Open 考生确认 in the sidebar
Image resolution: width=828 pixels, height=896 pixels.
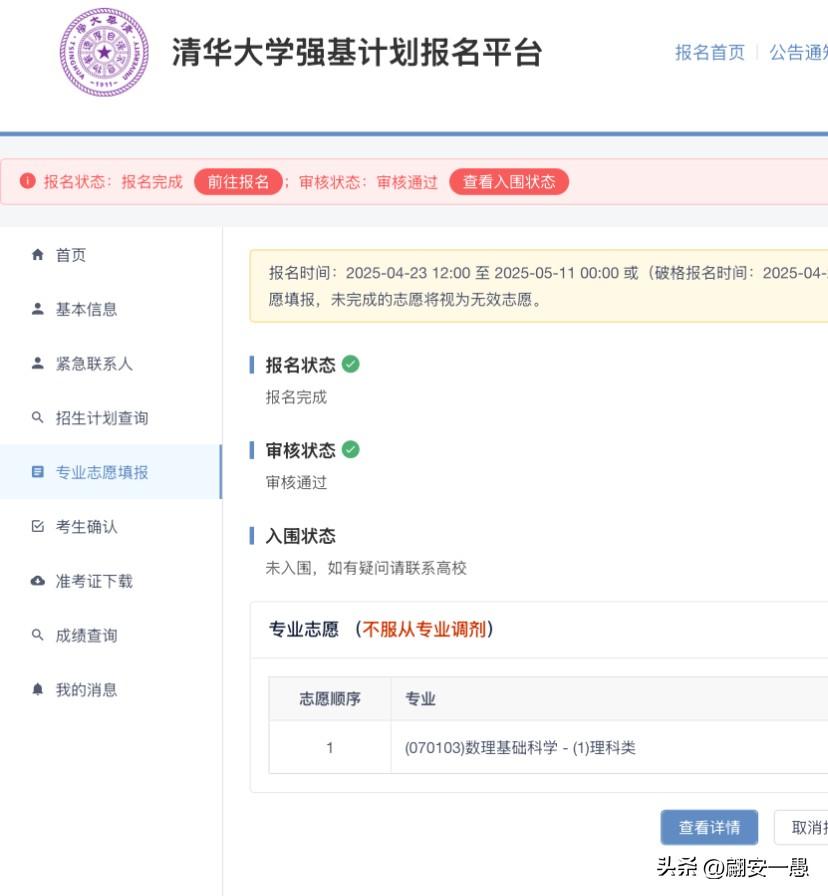click(111, 526)
